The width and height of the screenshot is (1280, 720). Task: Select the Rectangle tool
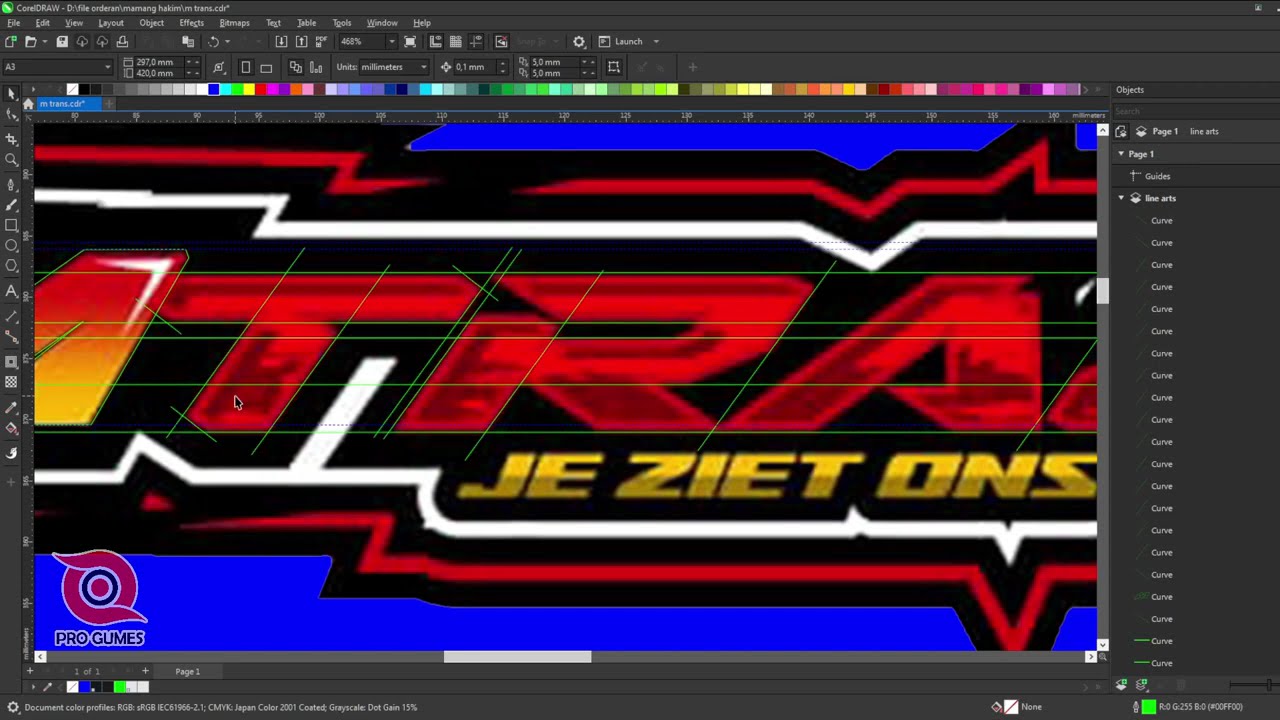(12, 225)
